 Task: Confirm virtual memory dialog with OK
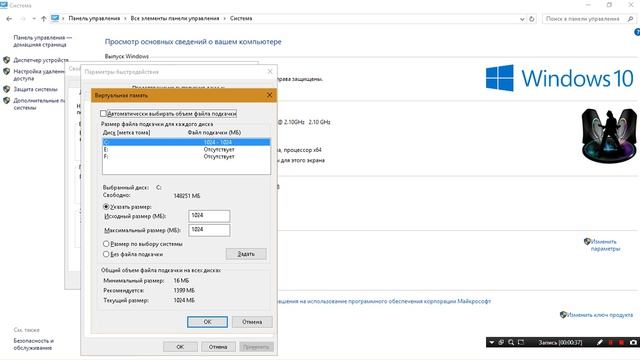click(207, 322)
